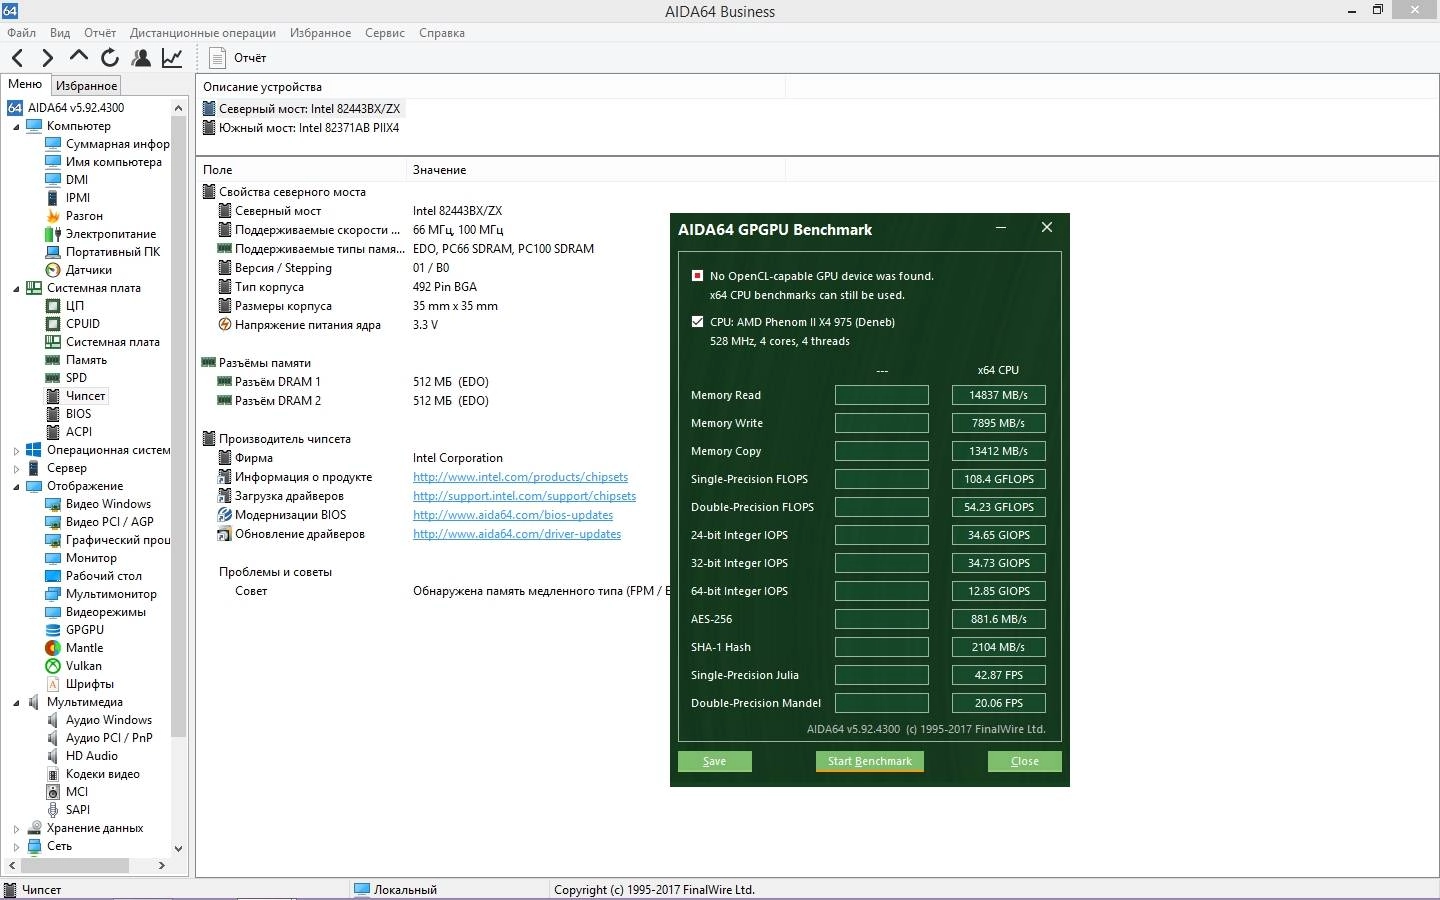Open the CPUID tree item

coord(82,324)
